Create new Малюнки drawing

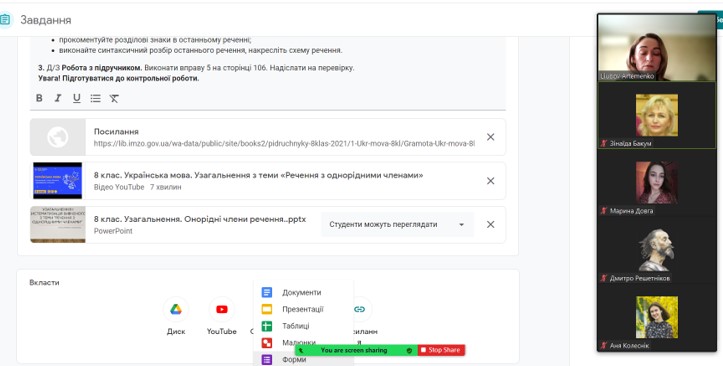click(303, 342)
